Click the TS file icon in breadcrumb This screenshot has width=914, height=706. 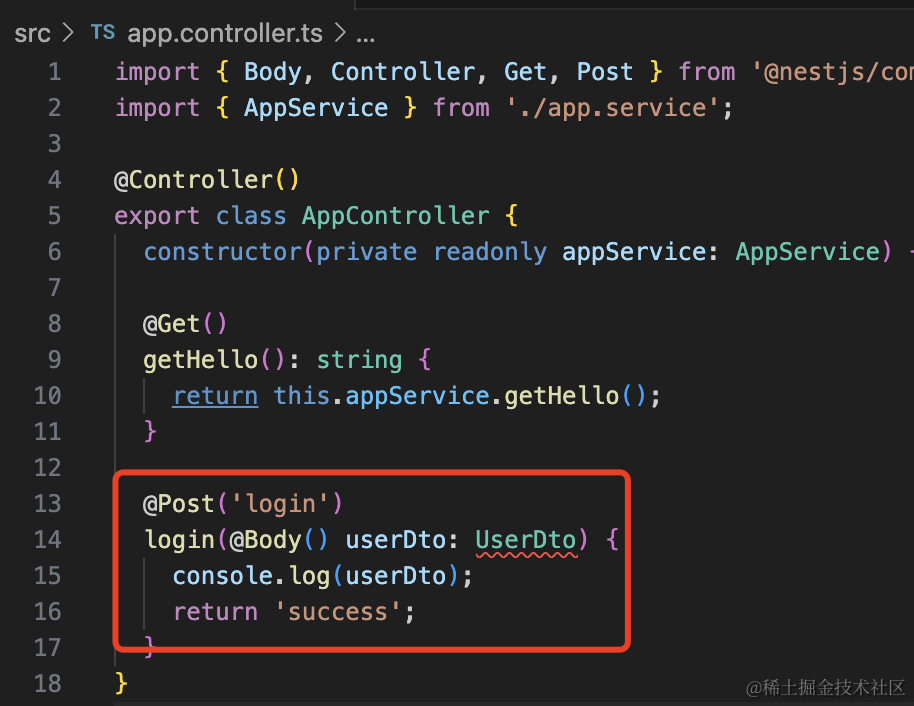tap(103, 32)
